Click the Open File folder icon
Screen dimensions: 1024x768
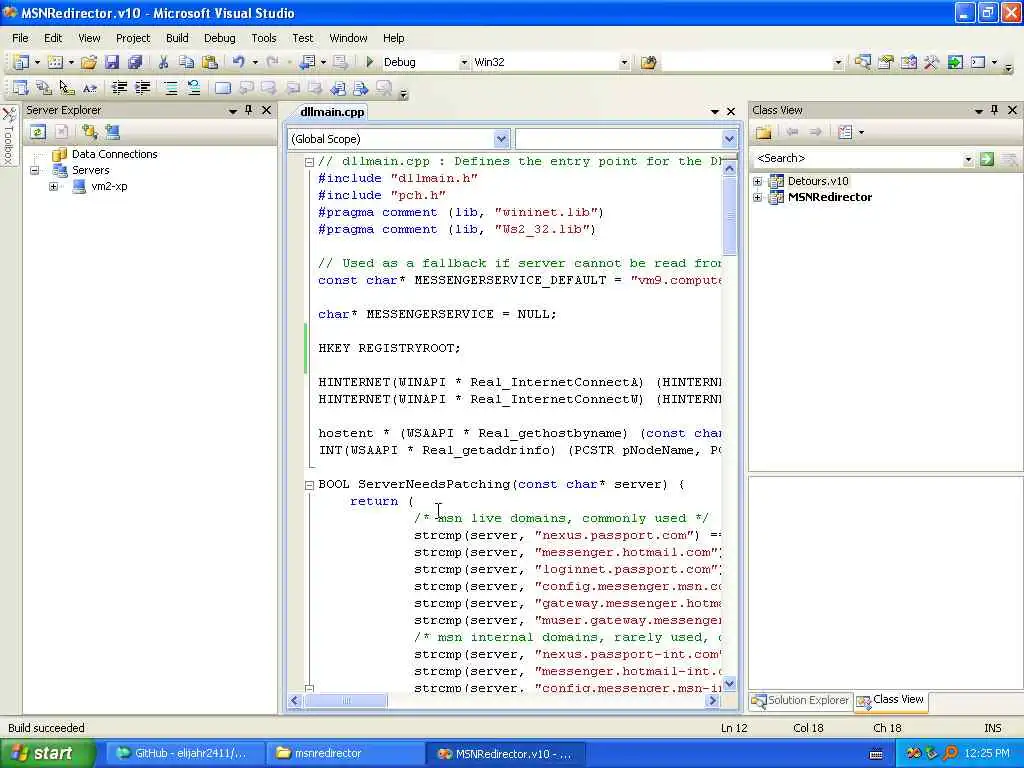pos(89,62)
